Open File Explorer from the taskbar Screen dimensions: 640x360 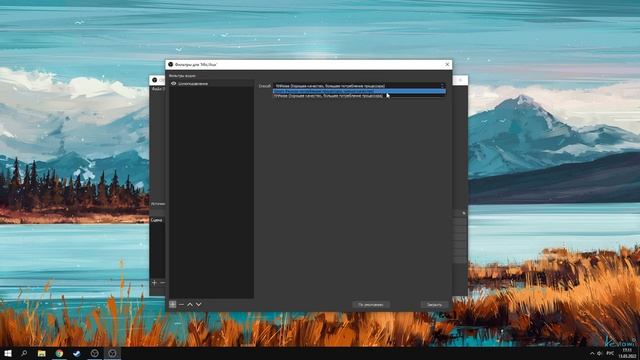[x=42, y=353]
